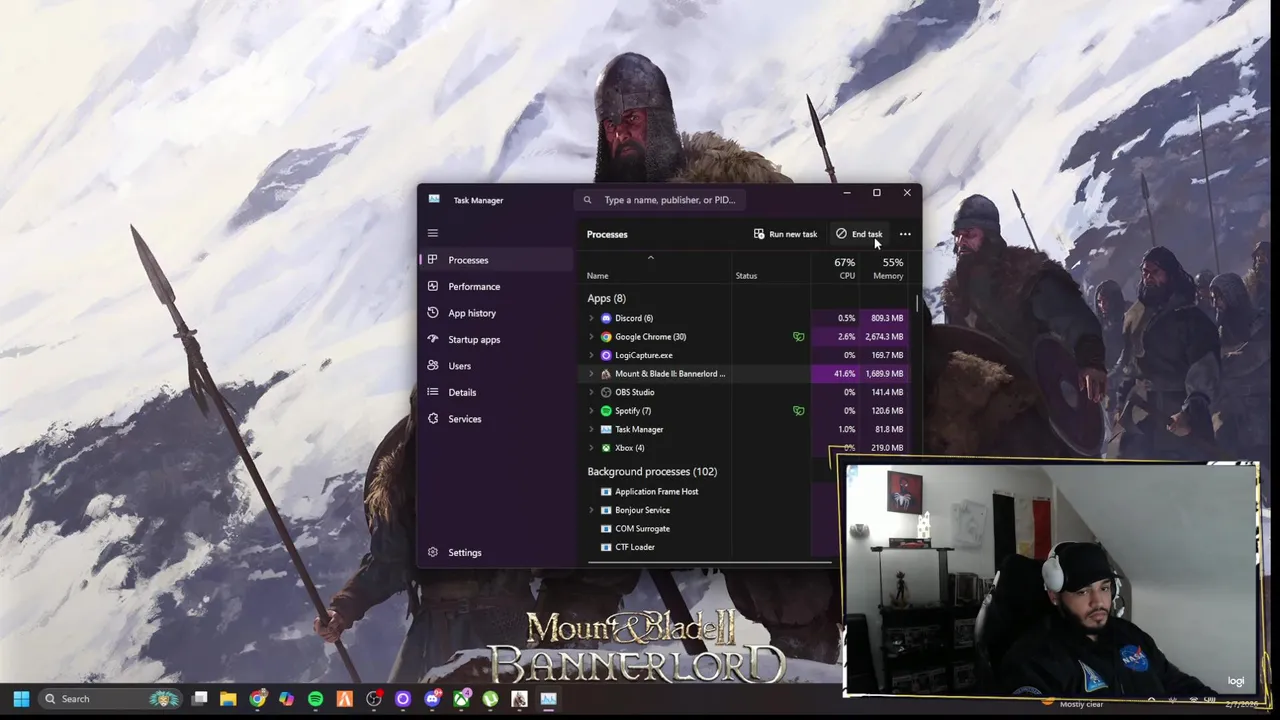
Task: Open the App history page
Action: pos(496,313)
